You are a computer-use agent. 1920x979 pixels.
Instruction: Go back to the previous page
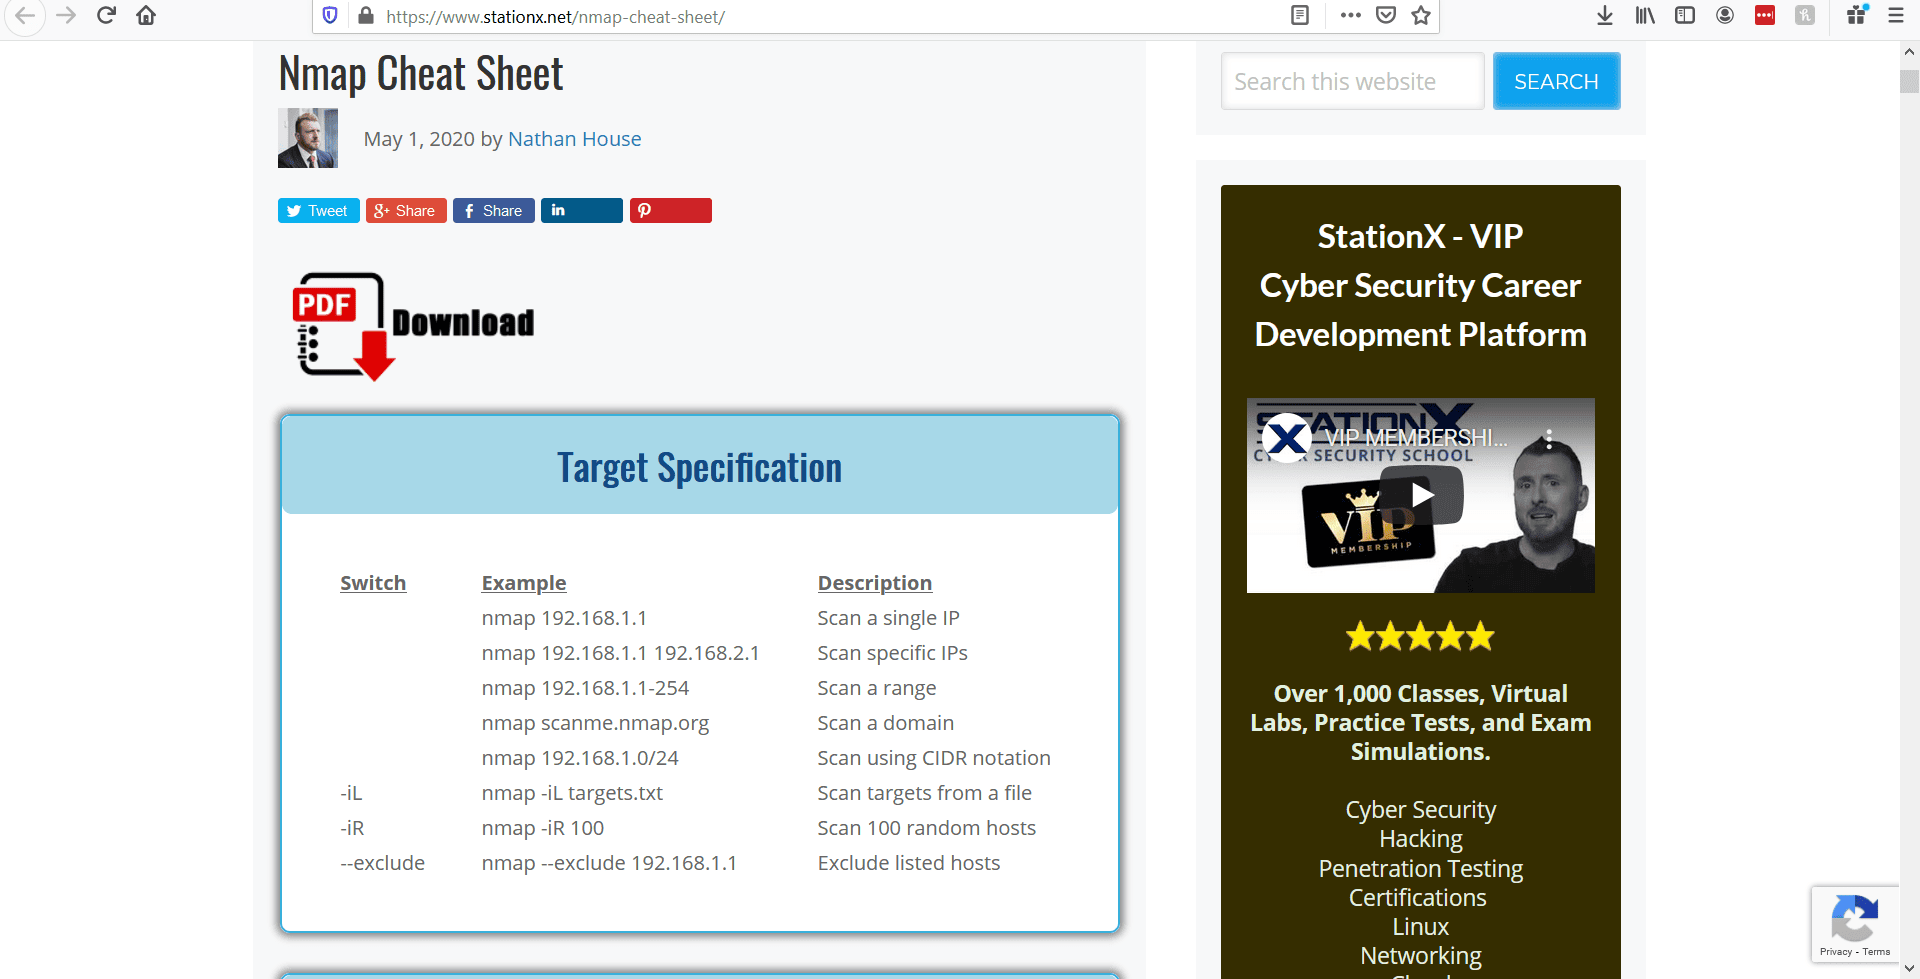(25, 16)
